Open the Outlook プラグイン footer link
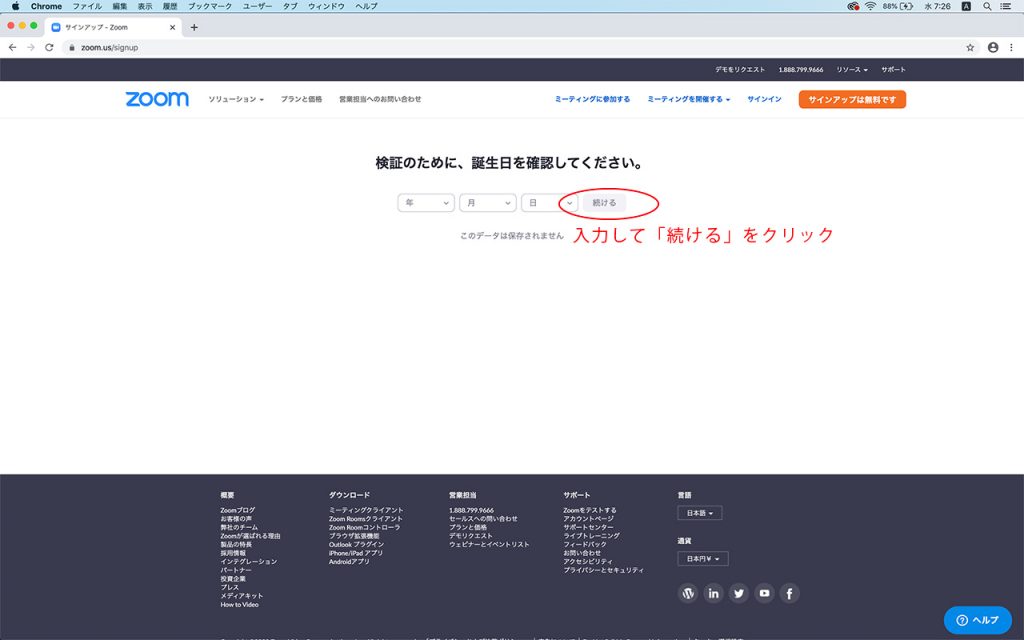The height and width of the screenshot is (640, 1024). 356,544
